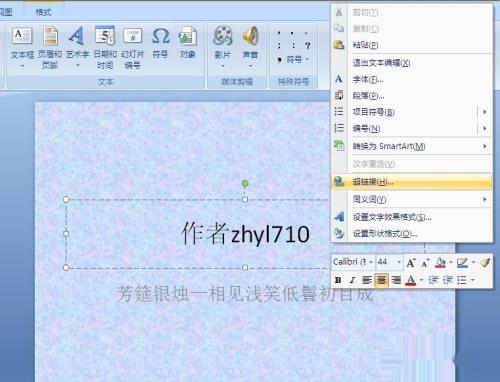The image size is (500, 382).
Task: Insert the question mark special symbol
Action: [x=308, y=45]
